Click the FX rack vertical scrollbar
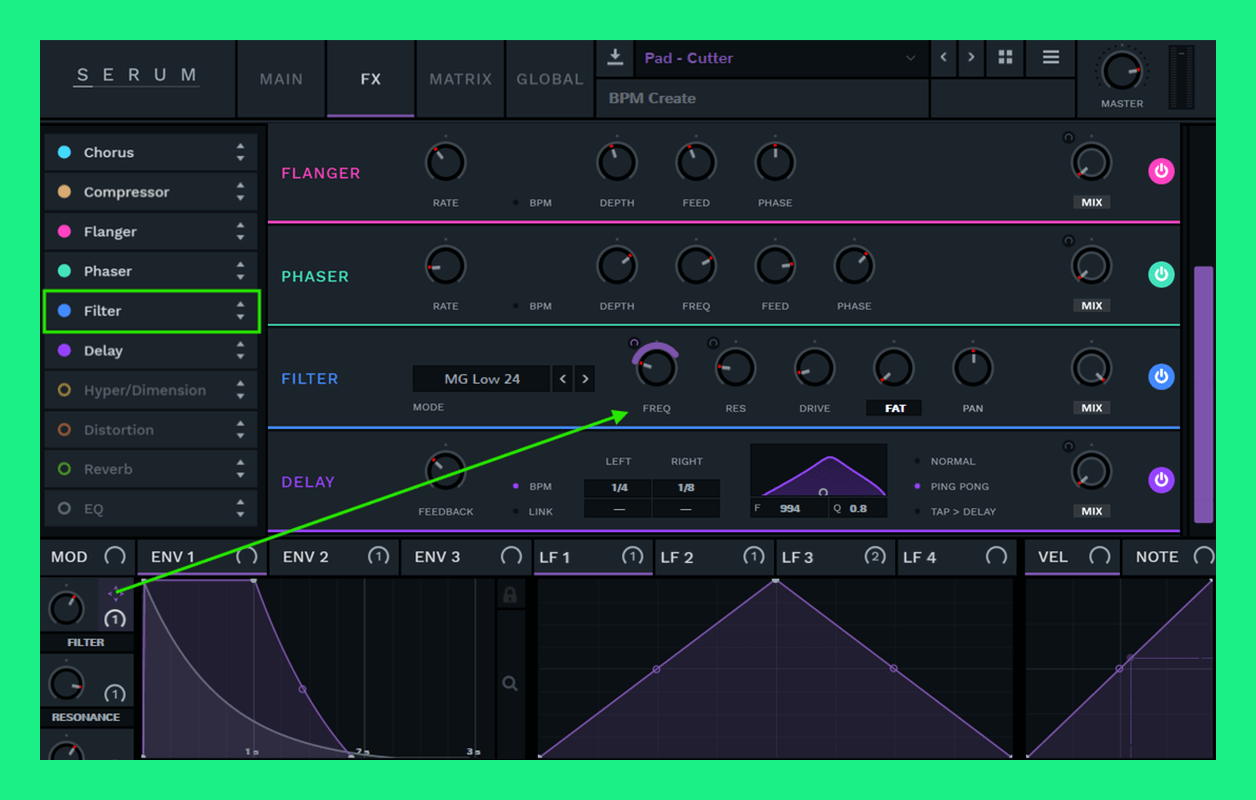 tap(1203, 393)
